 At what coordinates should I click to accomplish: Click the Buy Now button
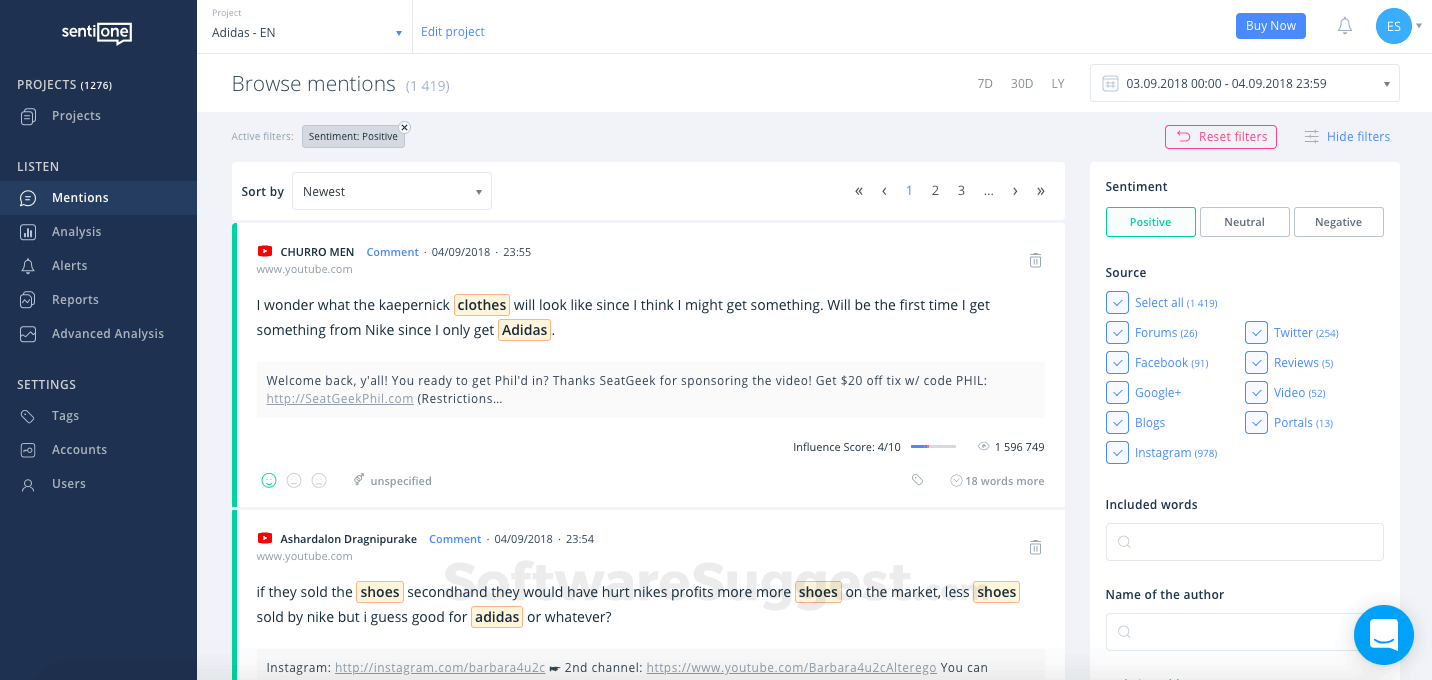point(1270,26)
